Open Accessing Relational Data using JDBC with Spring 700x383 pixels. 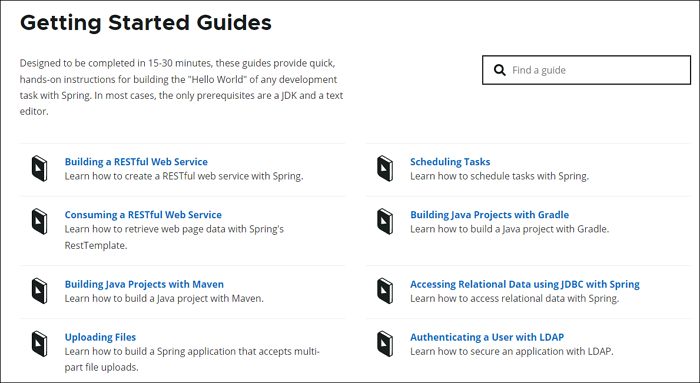coord(525,284)
